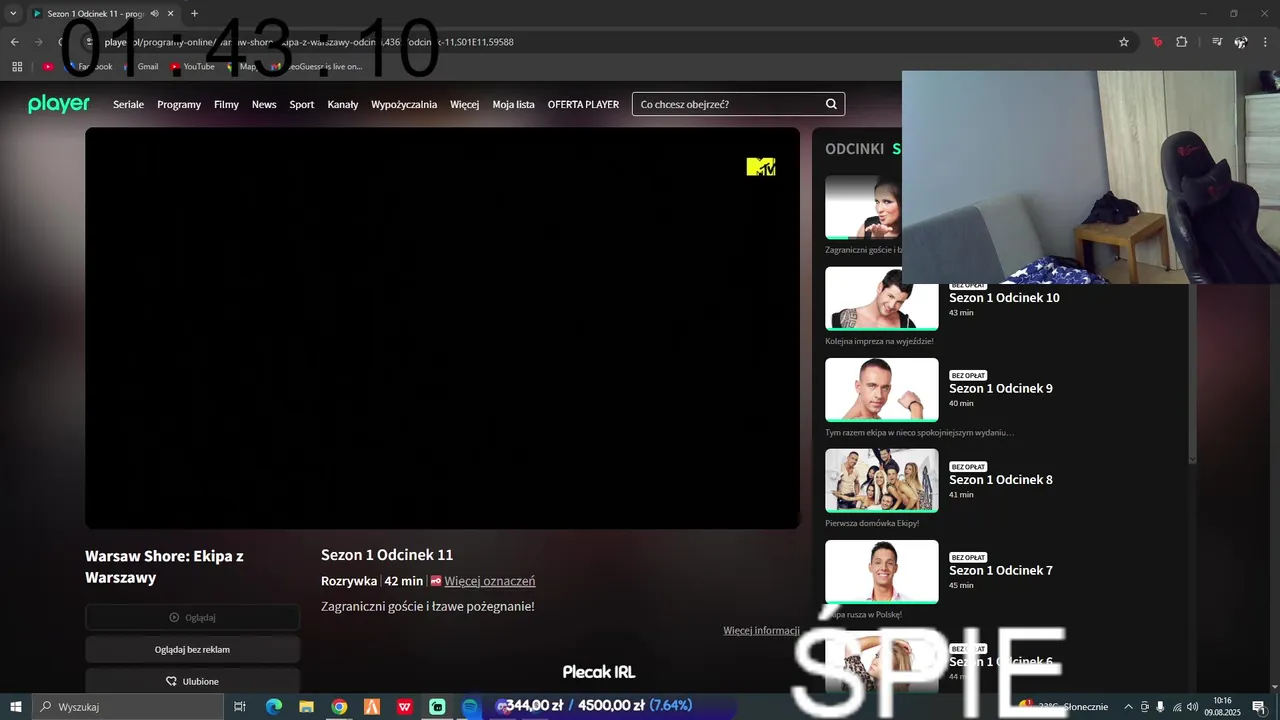This screenshot has height=720, width=1280.
Task: Open the apps grid in the bookmarks bar
Action: [x=17, y=66]
